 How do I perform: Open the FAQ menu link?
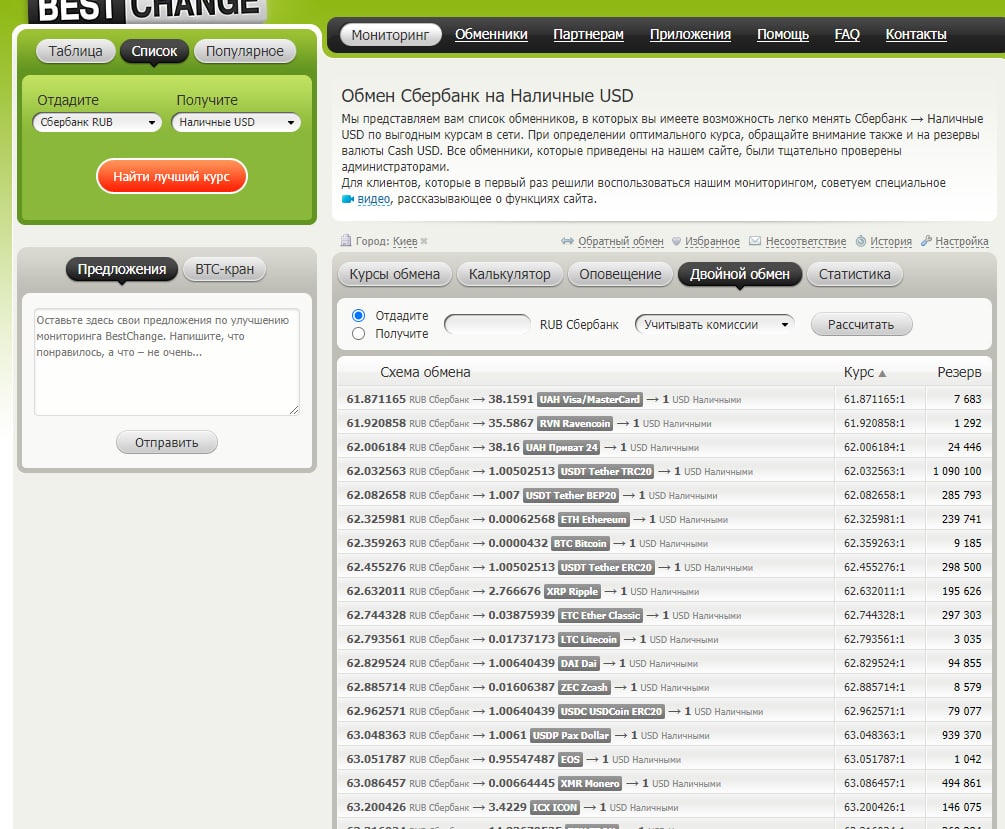coord(847,35)
